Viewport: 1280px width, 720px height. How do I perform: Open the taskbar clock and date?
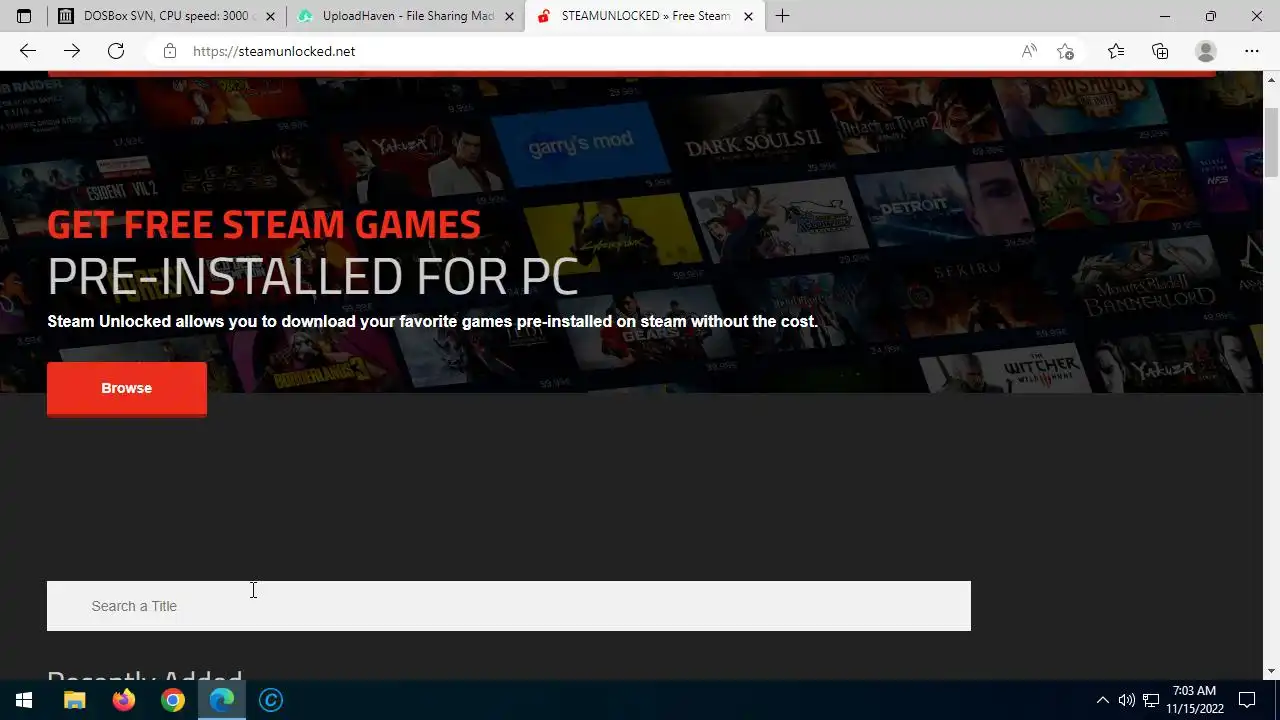(x=1195, y=700)
